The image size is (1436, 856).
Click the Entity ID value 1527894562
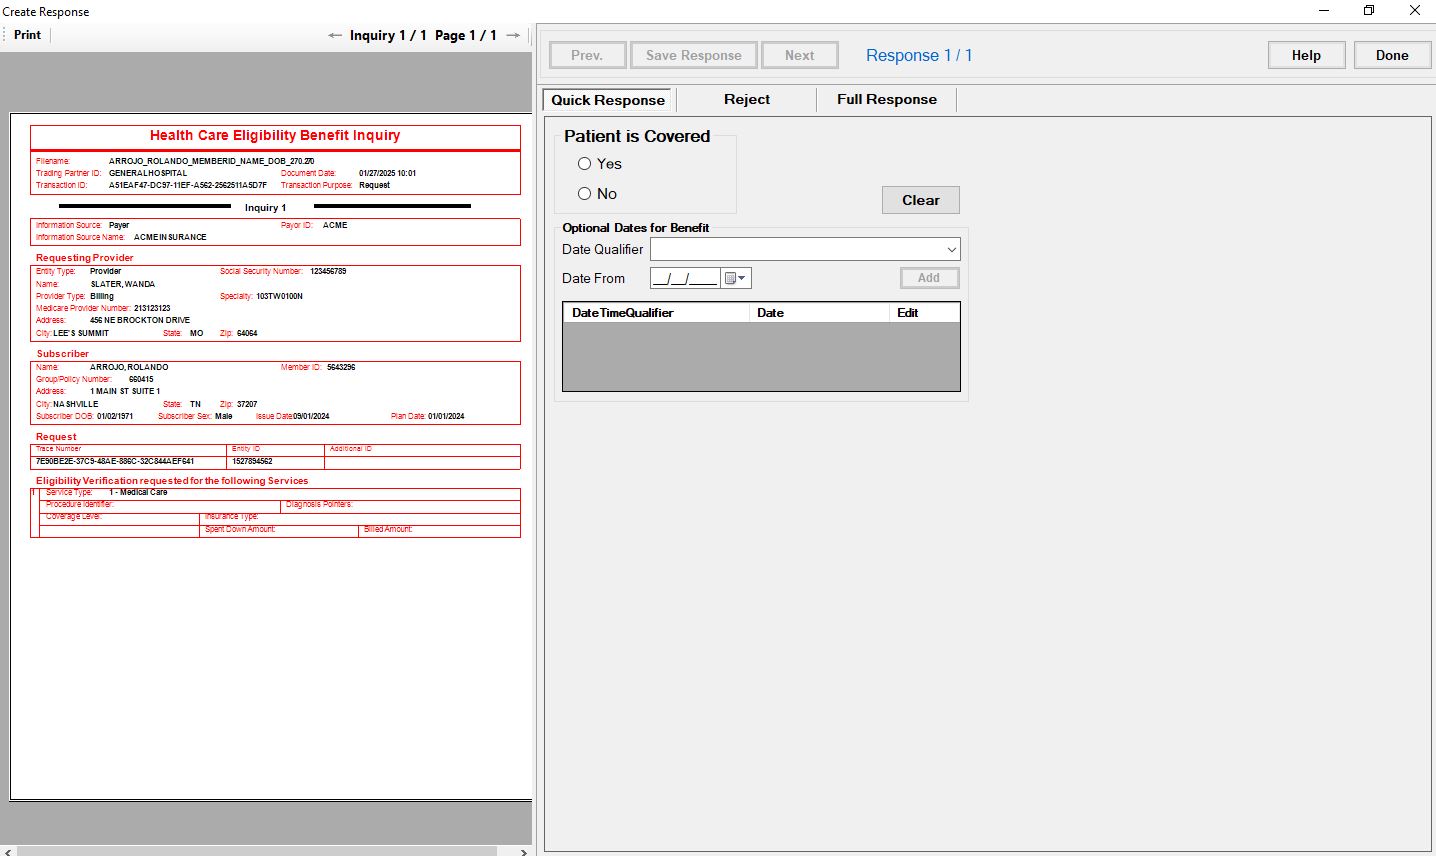tap(252, 461)
